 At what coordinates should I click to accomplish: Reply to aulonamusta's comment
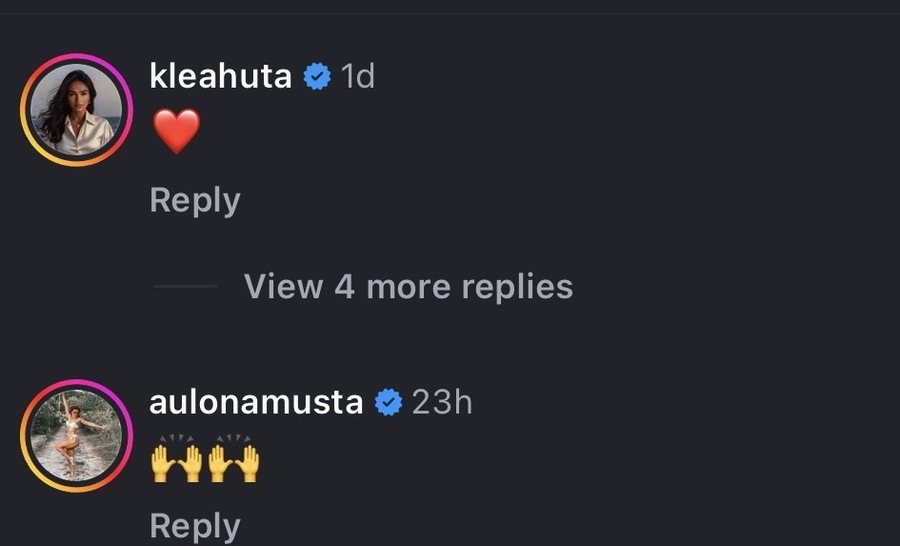195,526
